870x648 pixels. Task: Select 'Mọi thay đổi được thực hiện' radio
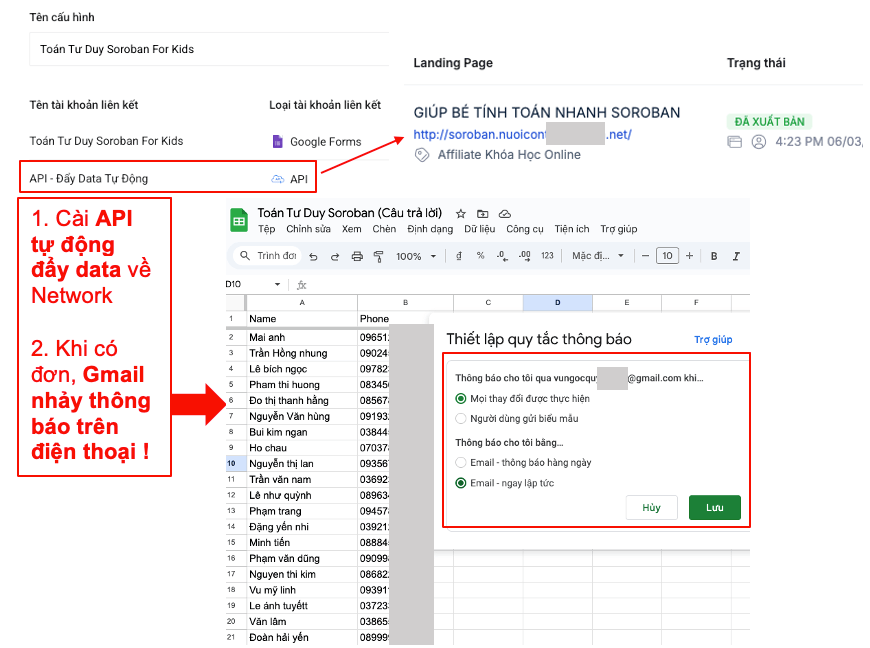pyautogui.click(x=461, y=398)
